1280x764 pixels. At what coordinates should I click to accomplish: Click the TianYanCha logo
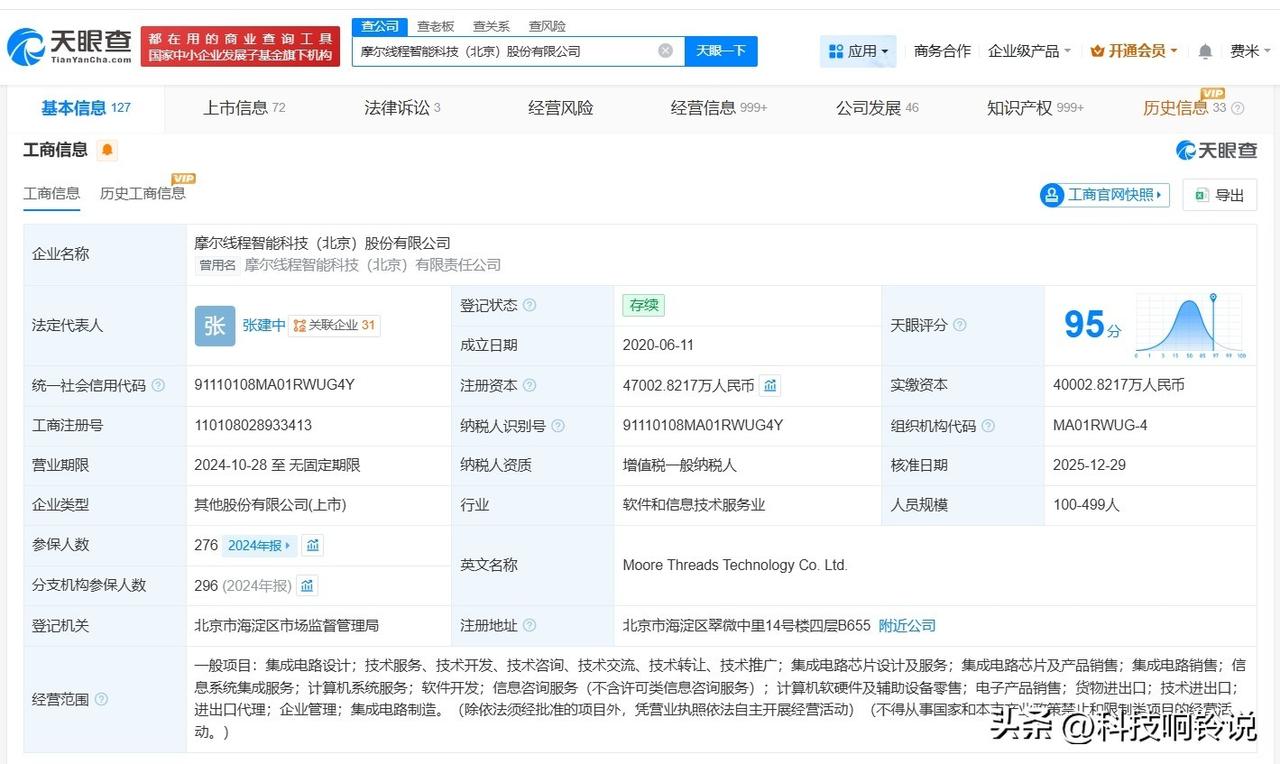point(70,46)
